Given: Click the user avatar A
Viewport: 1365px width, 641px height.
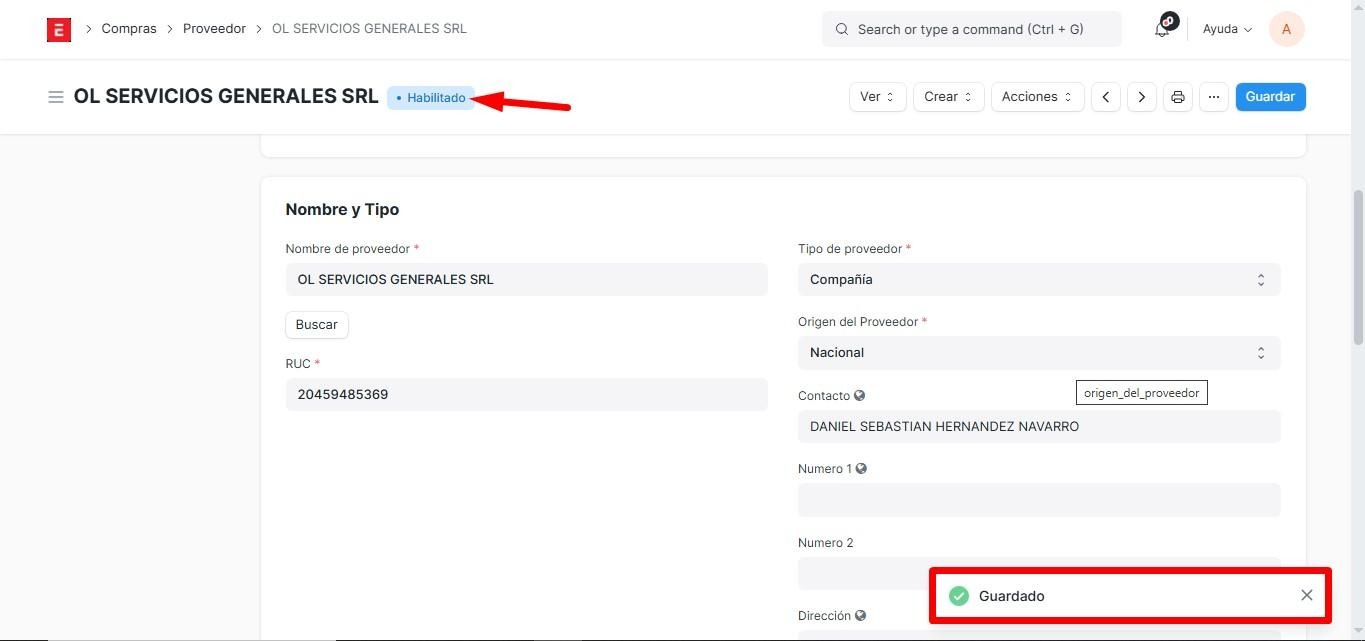Looking at the screenshot, I should coord(1286,29).
